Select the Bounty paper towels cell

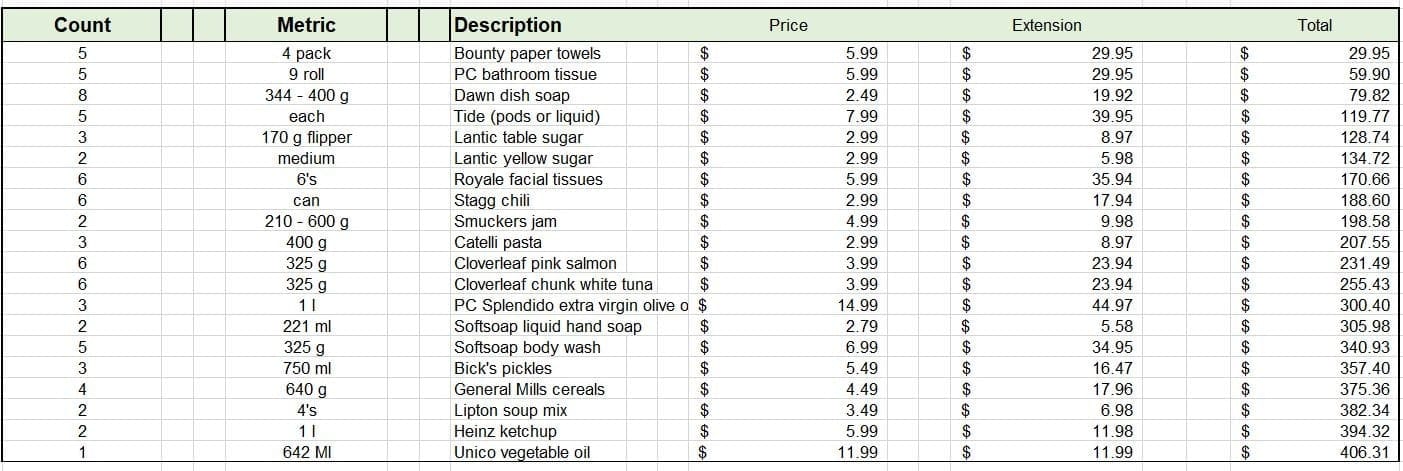coord(527,53)
